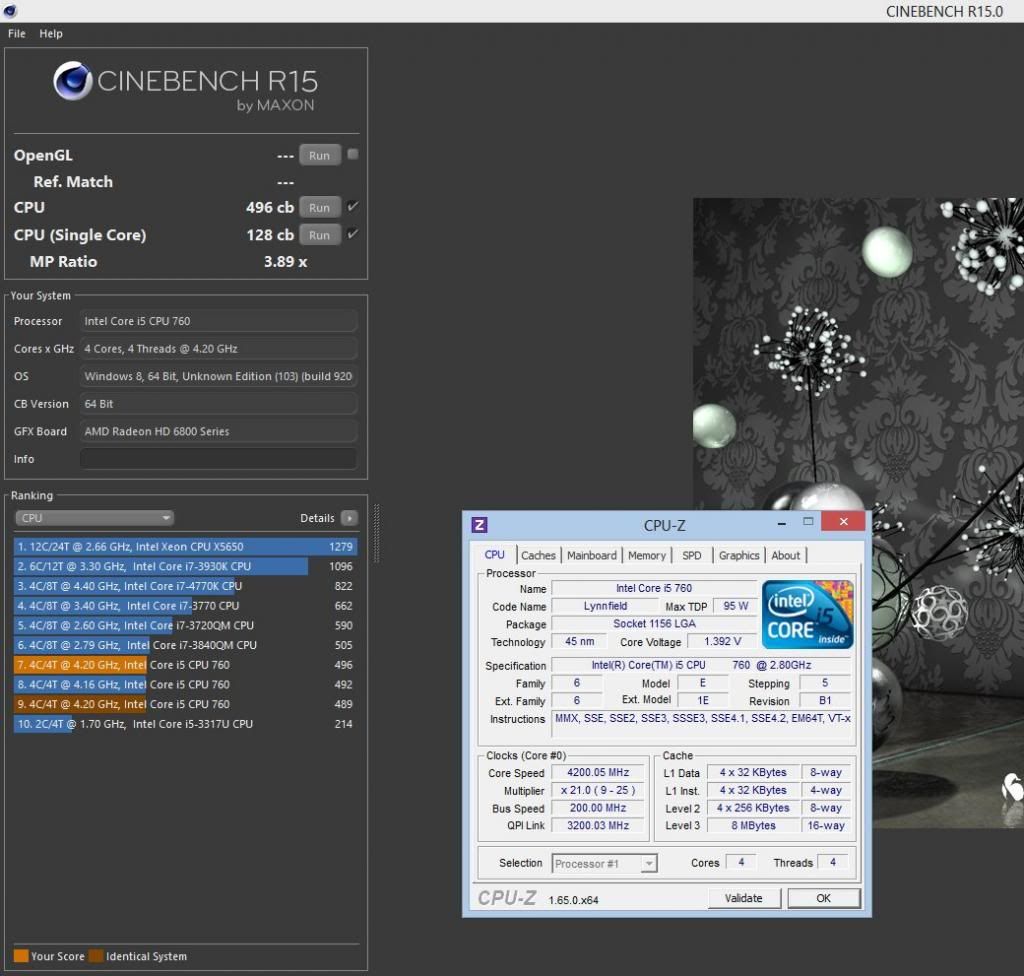This screenshot has height=976, width=1024.
Task: Toggle the CPU (Single Core) checkmark
Action: pyautogui.click(x=352, y=235)
